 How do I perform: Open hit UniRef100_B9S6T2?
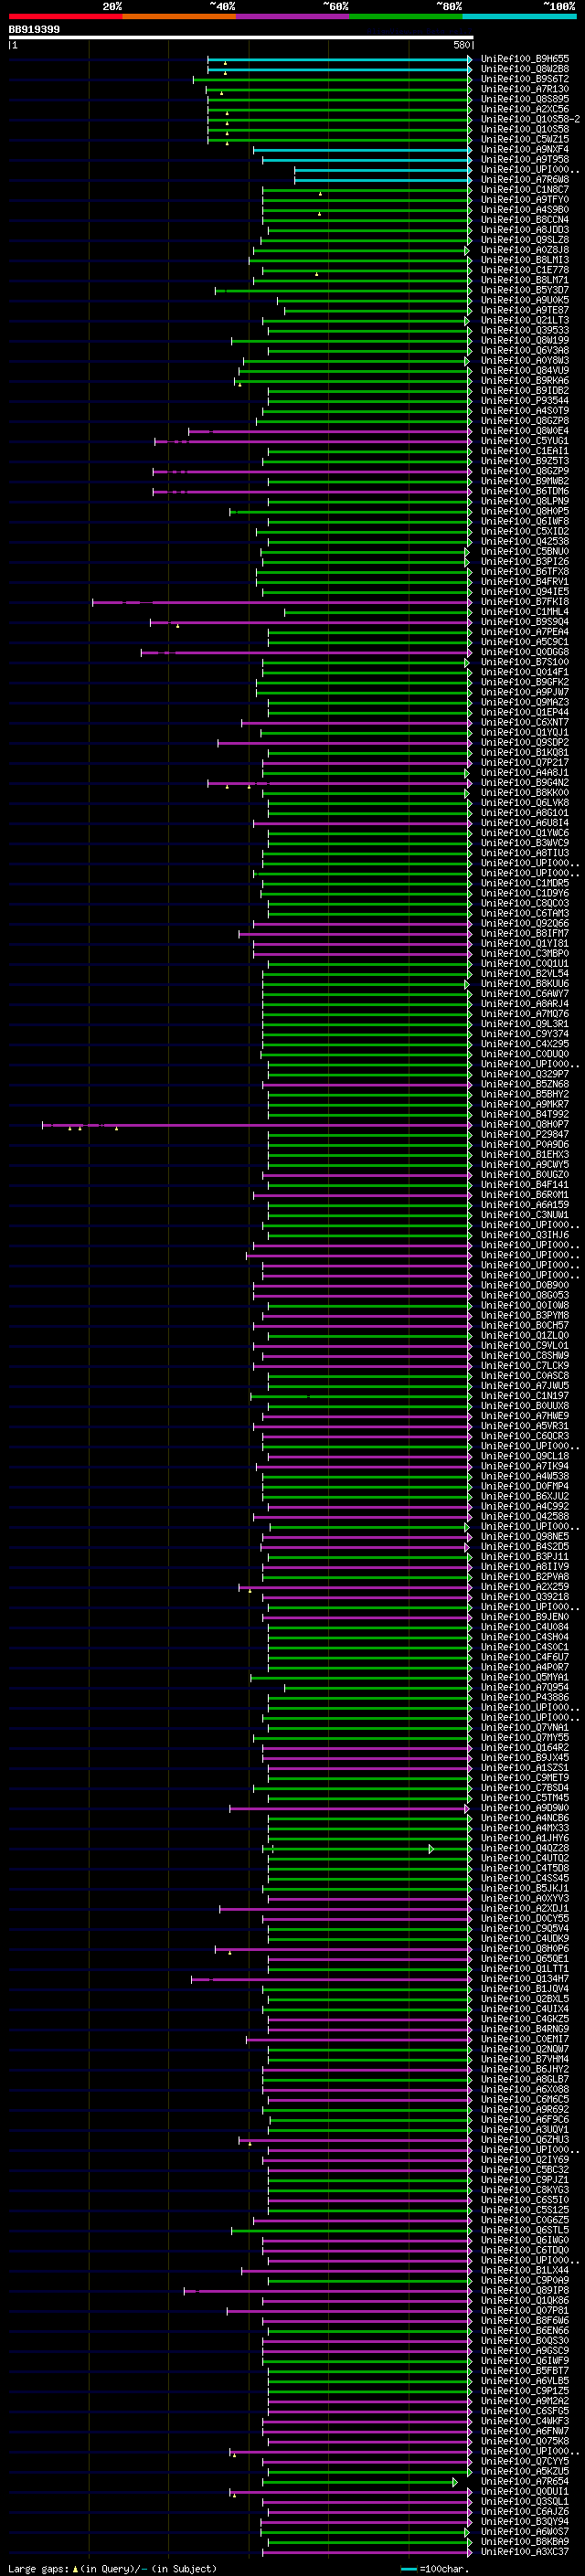click(525, 79)
